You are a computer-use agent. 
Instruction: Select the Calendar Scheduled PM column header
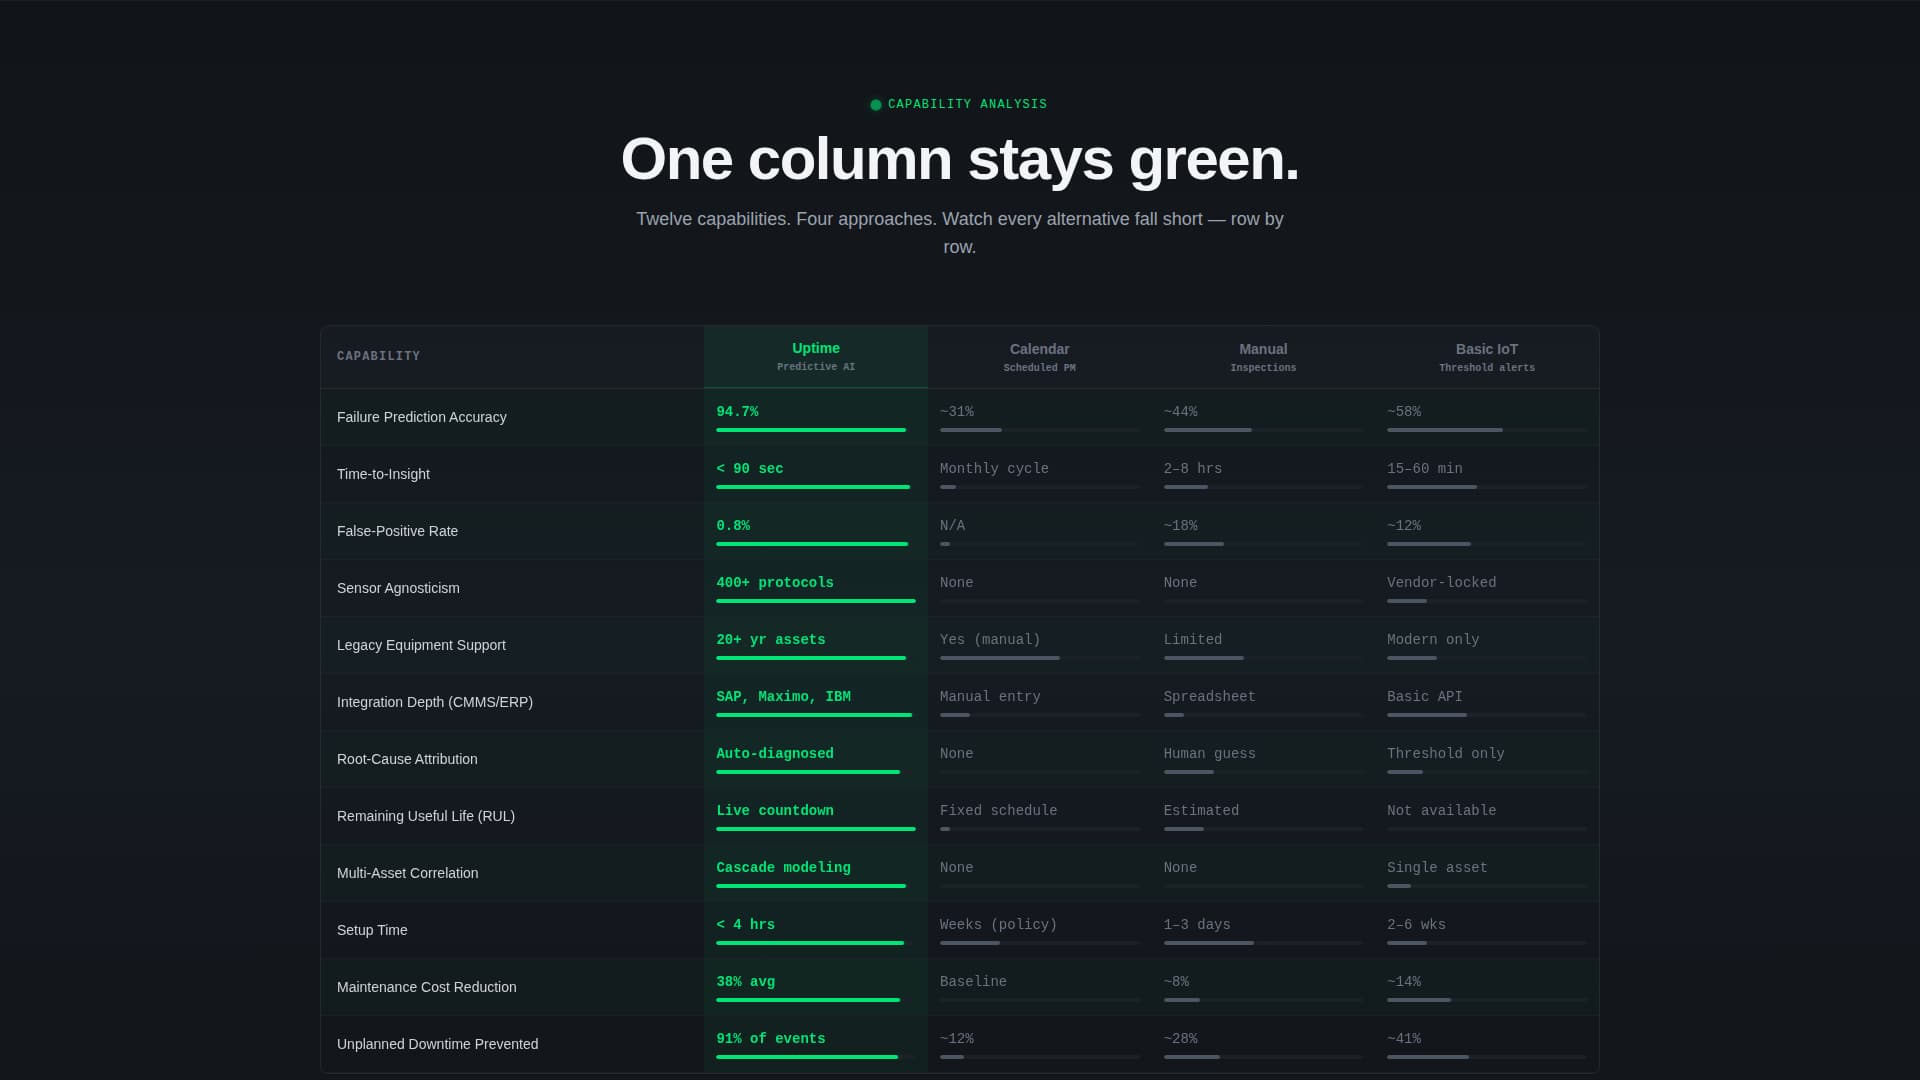click(x=1039, y=356)
